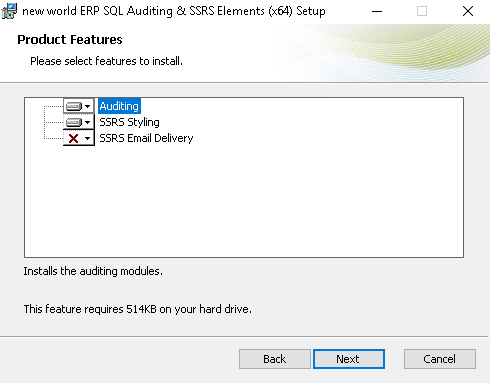Click the Auditing hard drive icon
This screenshot has width=490, height=383.
(x=74, y=106)
